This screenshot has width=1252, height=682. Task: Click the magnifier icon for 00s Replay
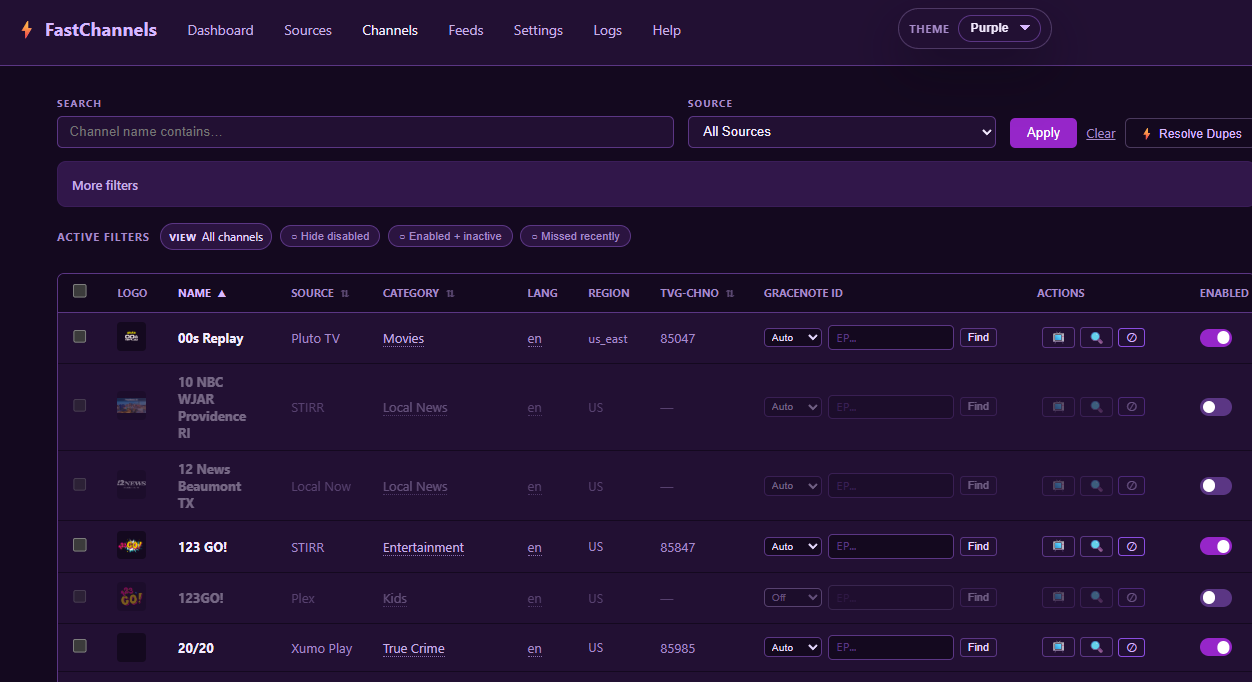1096,338
